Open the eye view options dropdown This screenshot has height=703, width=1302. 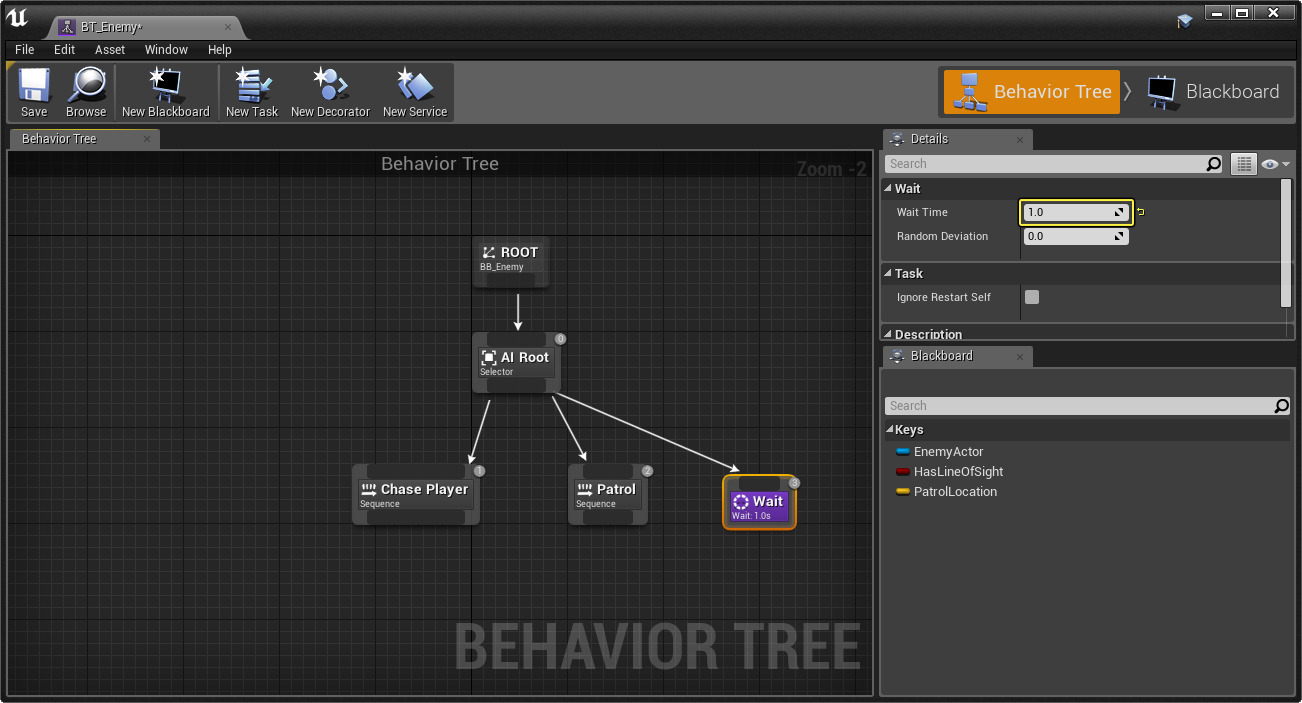[1276, 164]
